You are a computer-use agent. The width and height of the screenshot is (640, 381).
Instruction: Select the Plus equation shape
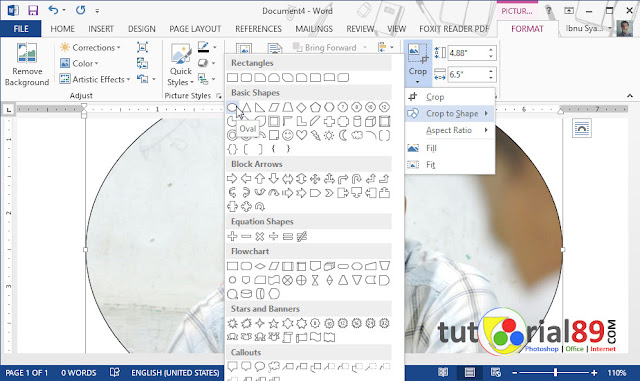[232, 236]
